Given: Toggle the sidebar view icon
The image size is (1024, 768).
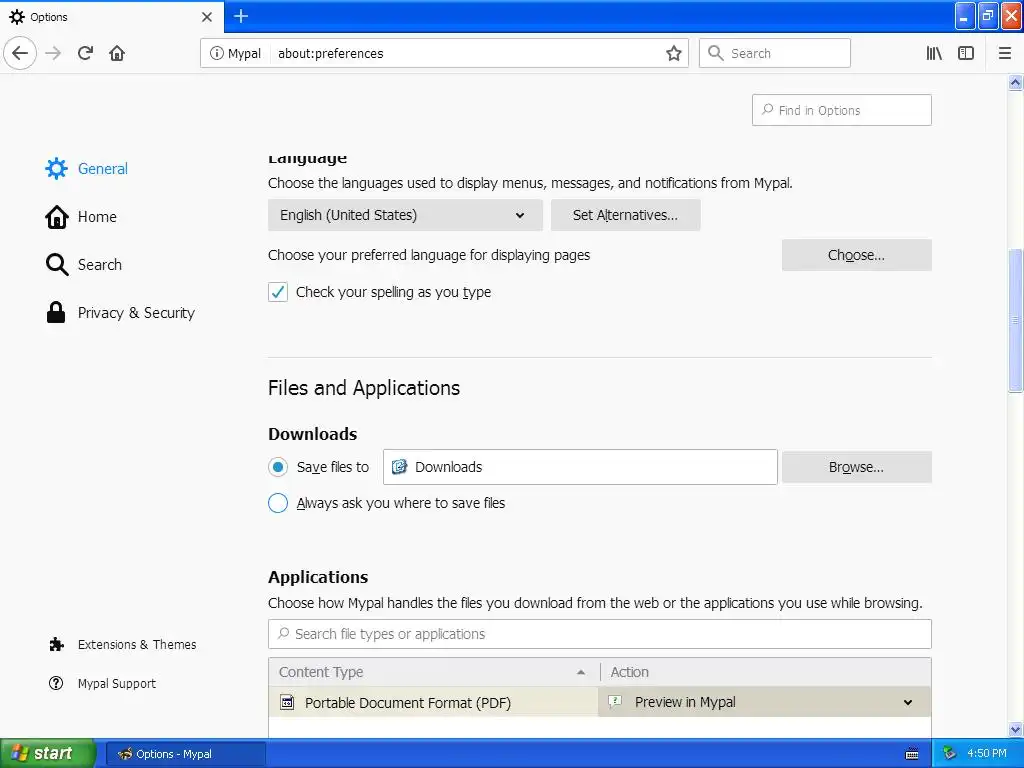Looking at the screenshot, I should (966, 53).
